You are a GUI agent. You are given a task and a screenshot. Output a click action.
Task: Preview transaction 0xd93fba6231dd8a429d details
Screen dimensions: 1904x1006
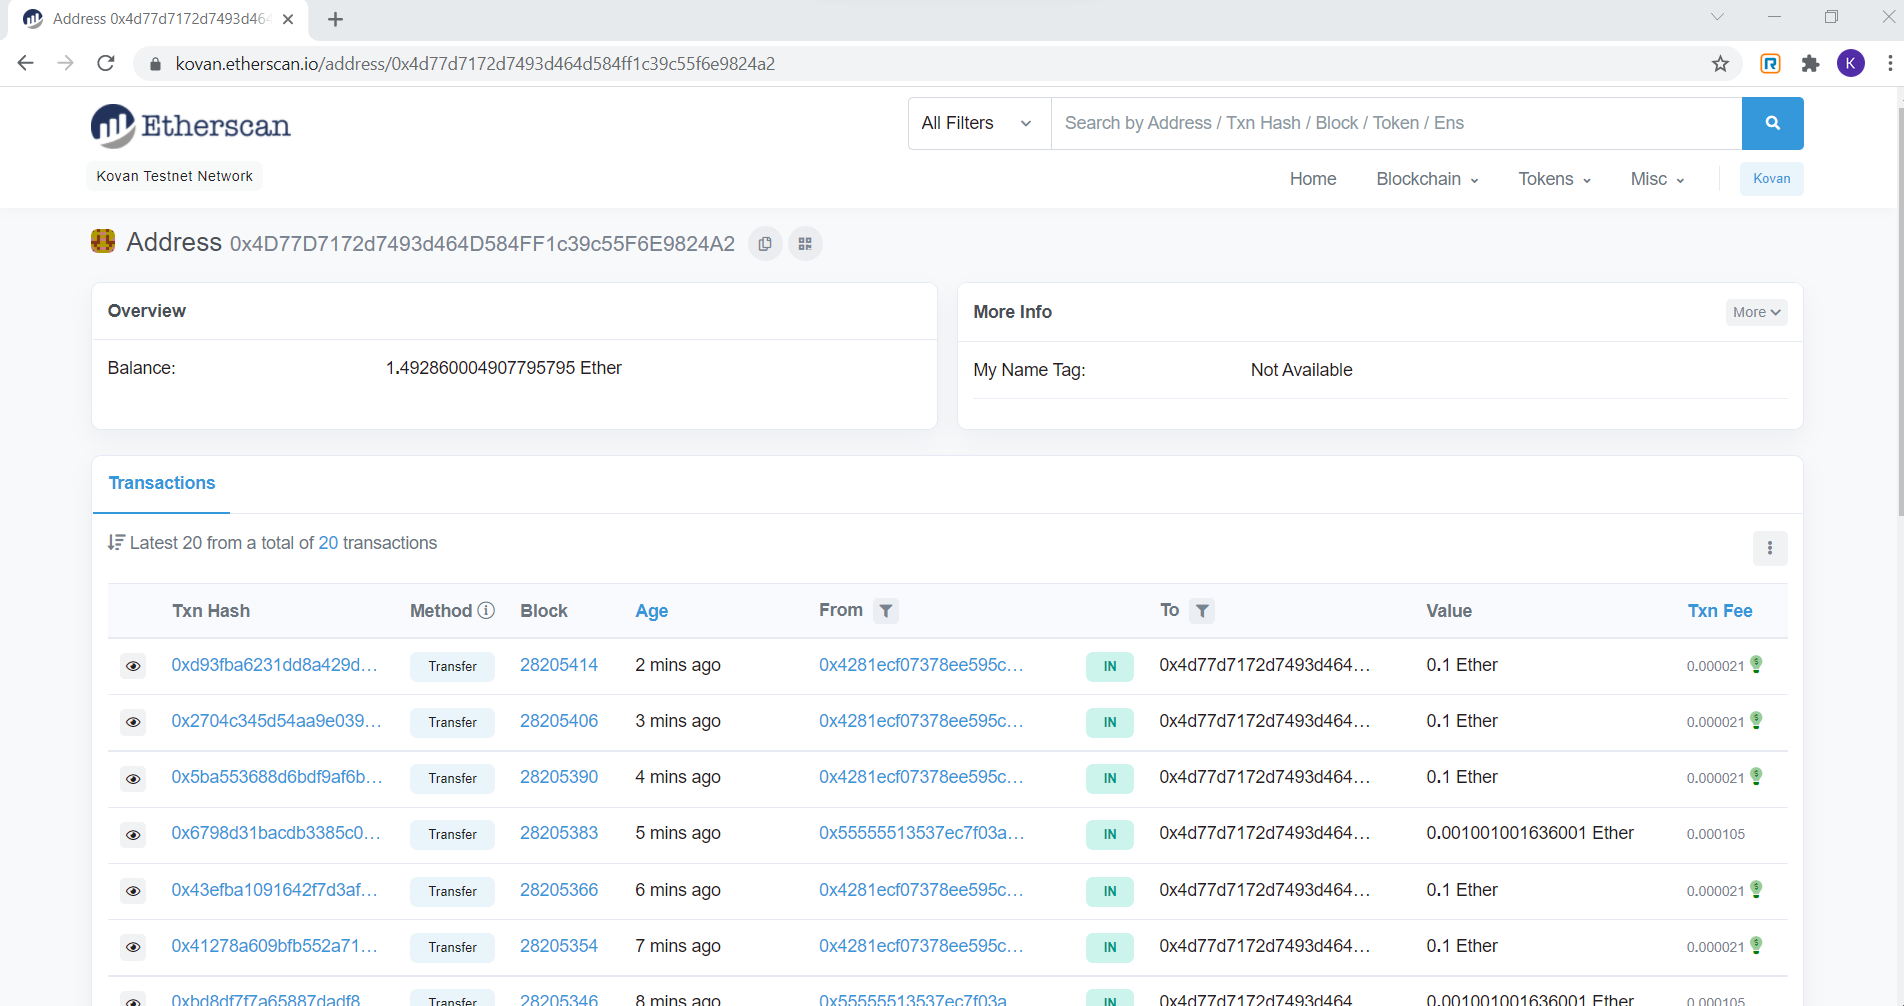133,666
